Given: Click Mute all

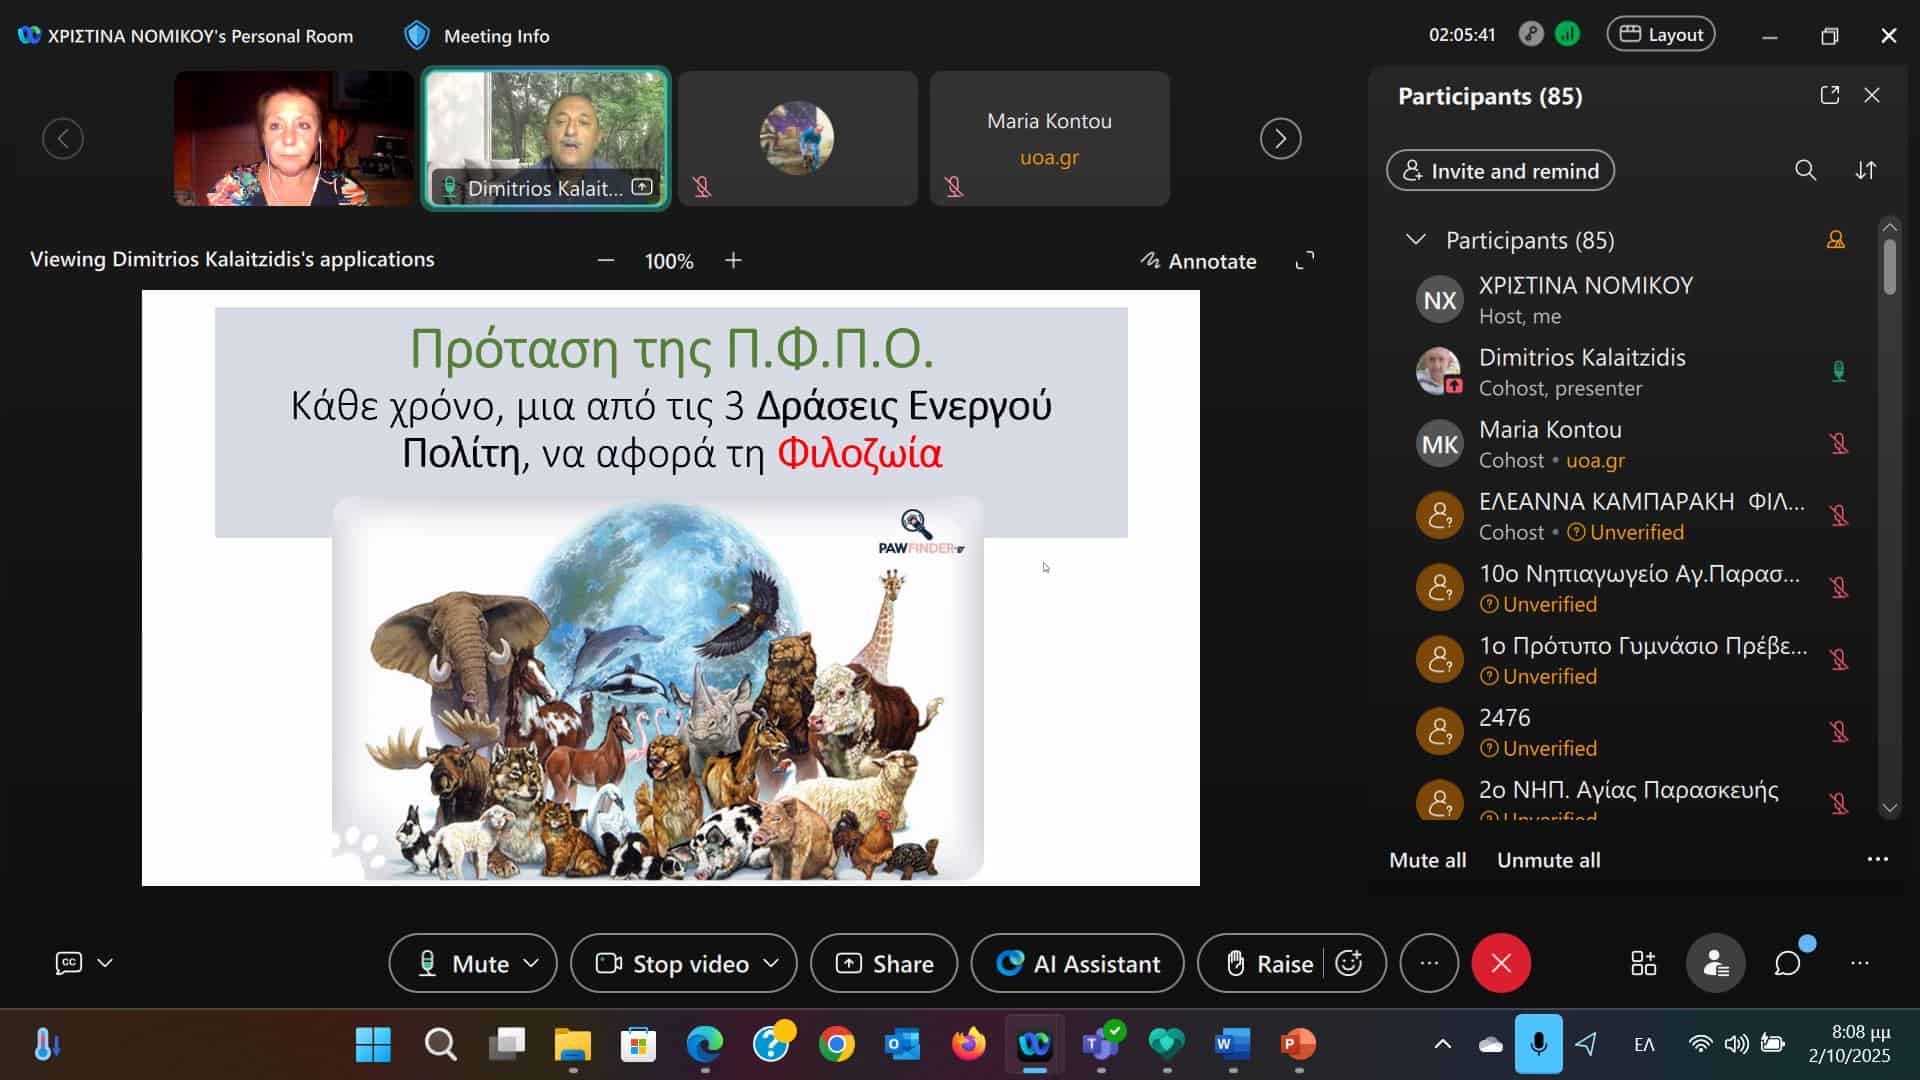Looking at the screenshot, I should coord(1428,860).
